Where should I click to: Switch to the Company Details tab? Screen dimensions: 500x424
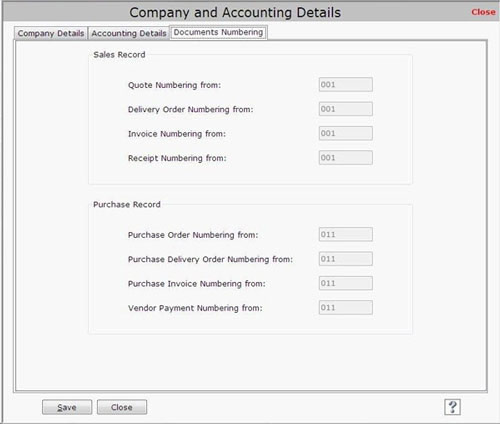point(51,33)
